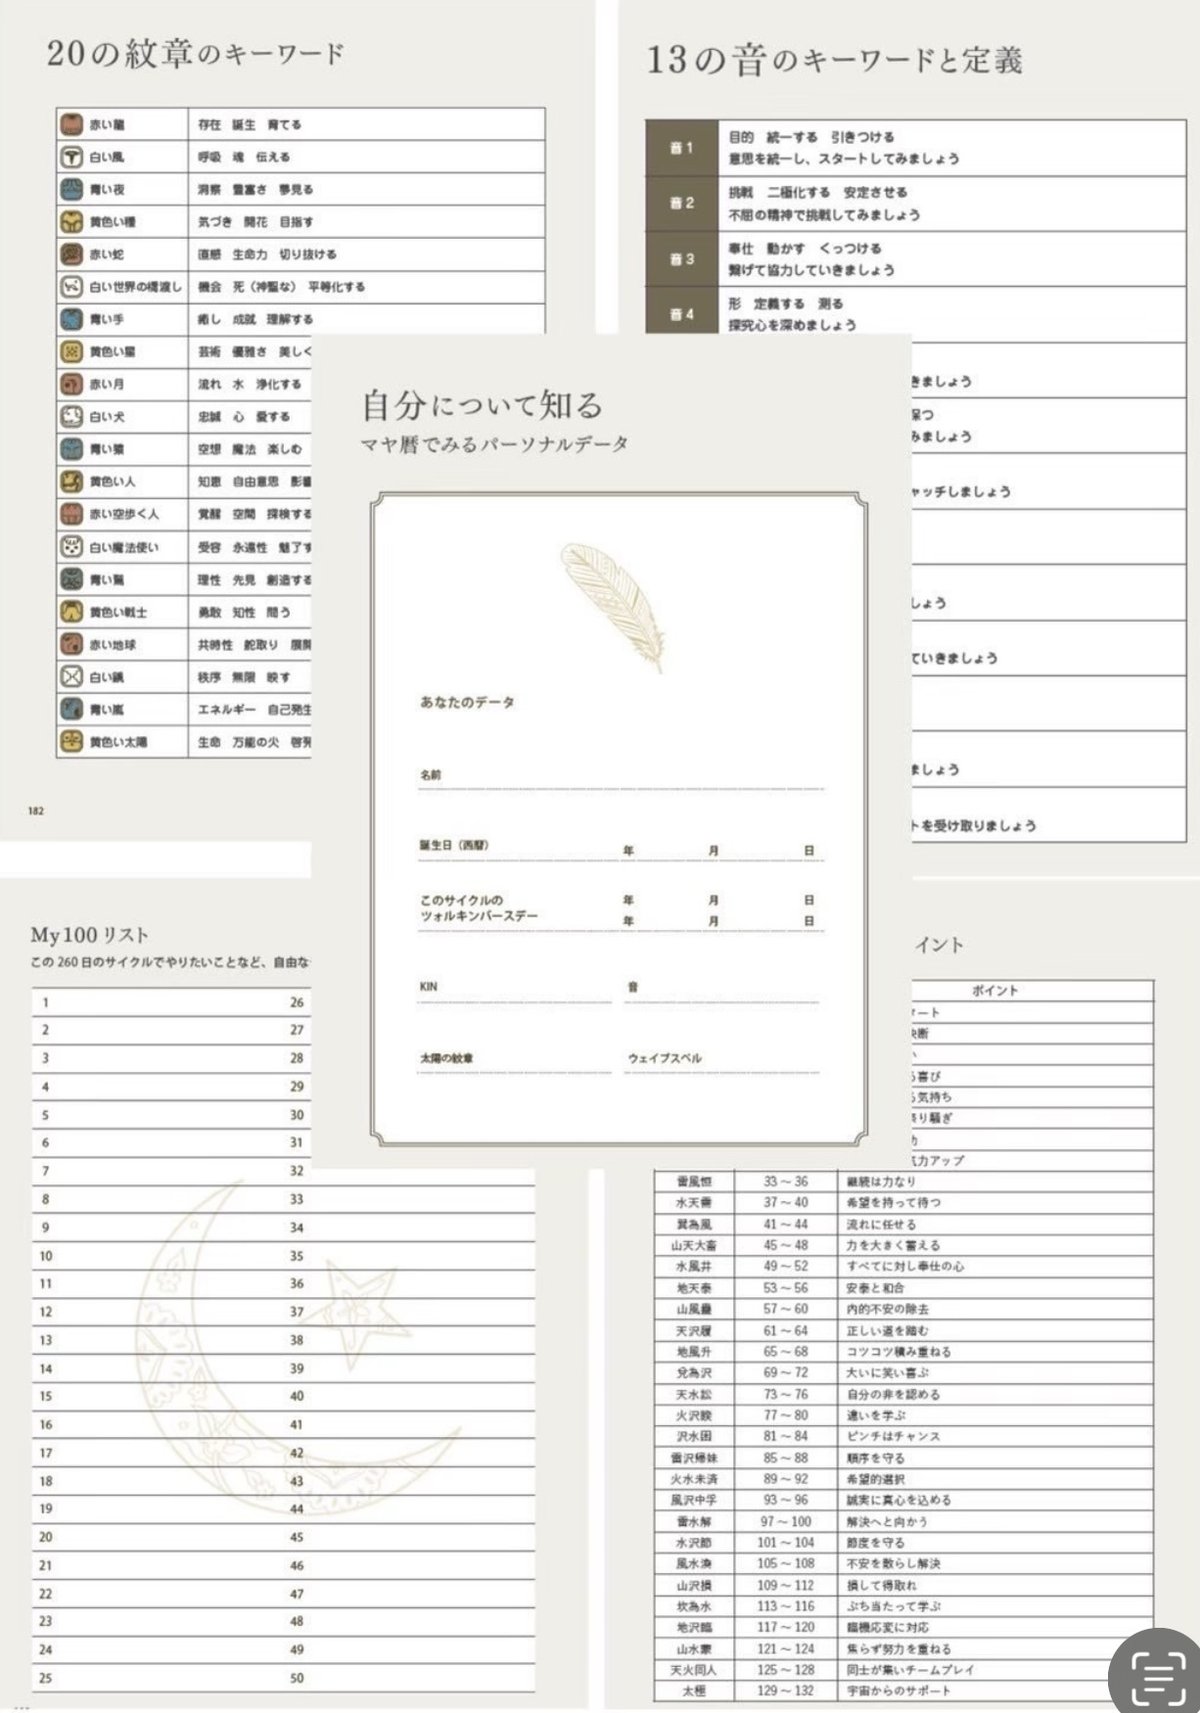
Task: Click the cell 山天大畜
Action: click(694, 1245)
